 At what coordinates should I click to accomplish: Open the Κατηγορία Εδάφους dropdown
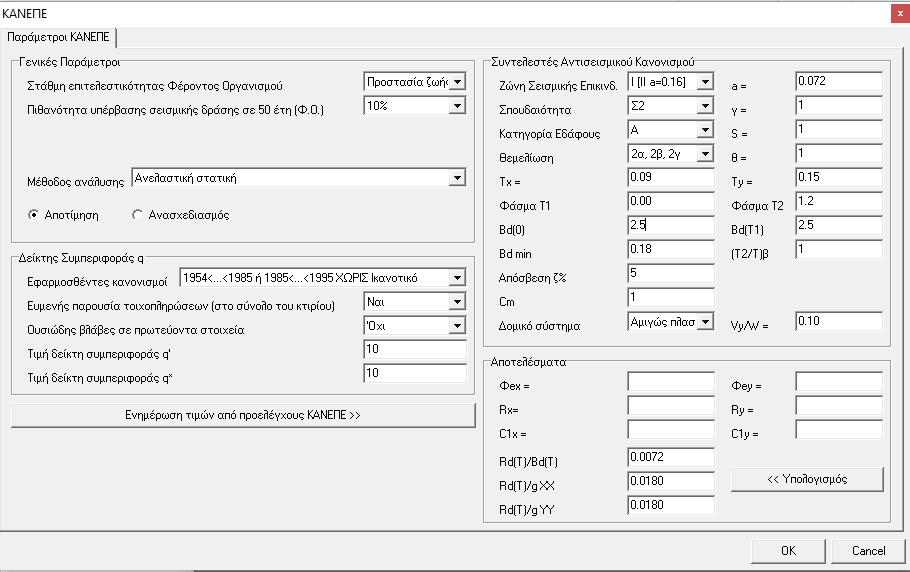click(670, 130)
